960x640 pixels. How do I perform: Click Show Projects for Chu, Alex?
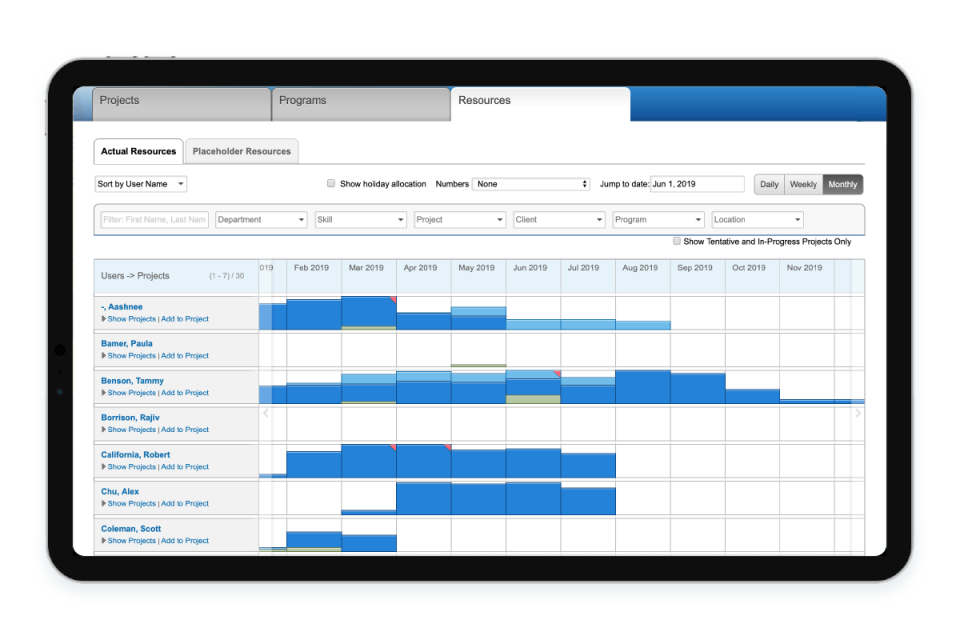coord(131,503)
